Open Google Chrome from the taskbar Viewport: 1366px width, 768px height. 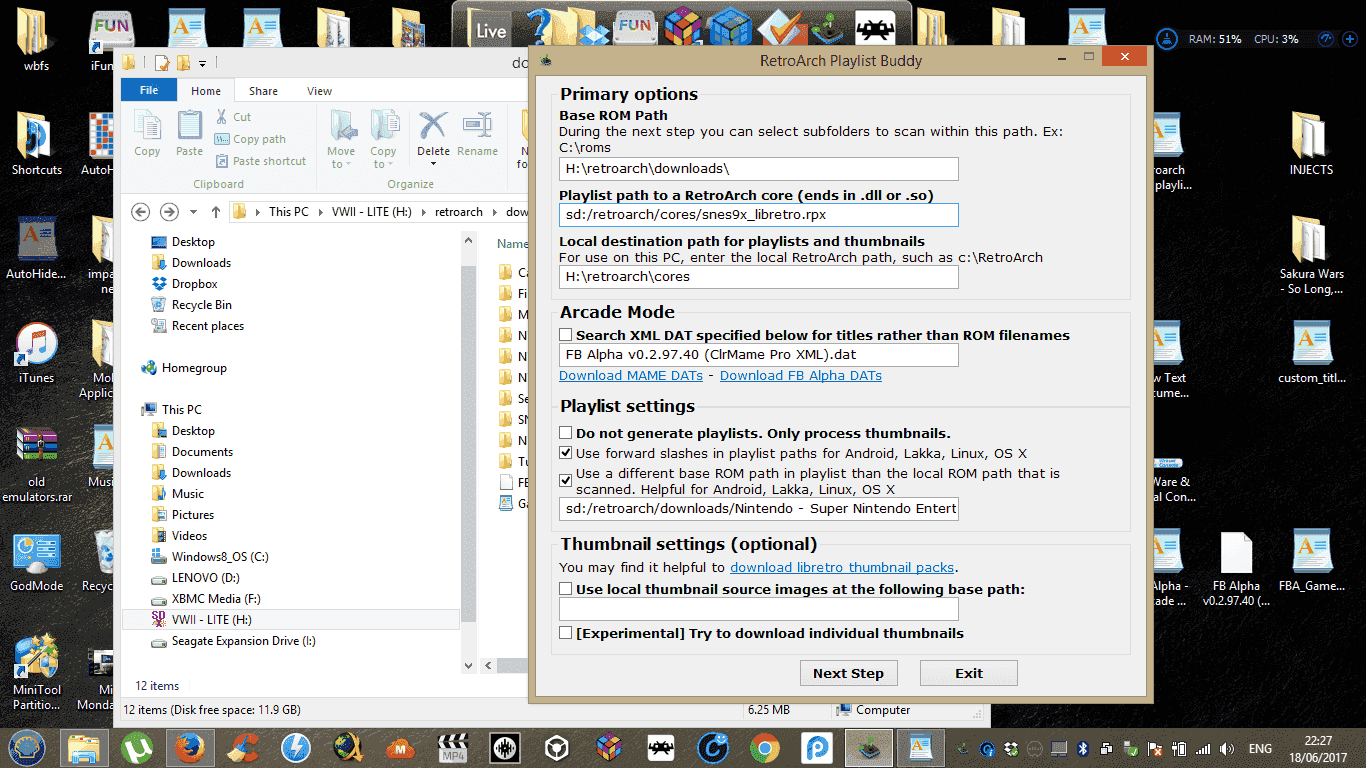click(765, 747)
